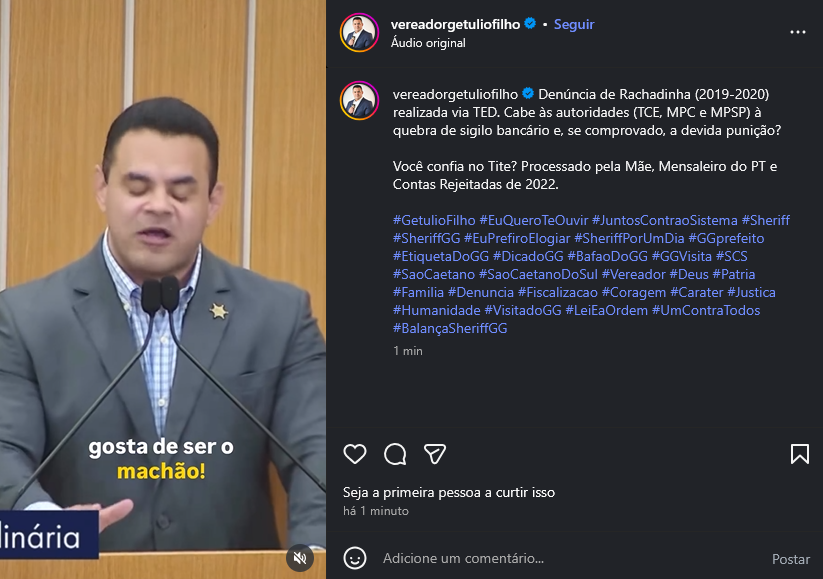Open #SaoCaetanoDoSul hashtag
This screenshot has width=823, height=579.
click(538, 275)
